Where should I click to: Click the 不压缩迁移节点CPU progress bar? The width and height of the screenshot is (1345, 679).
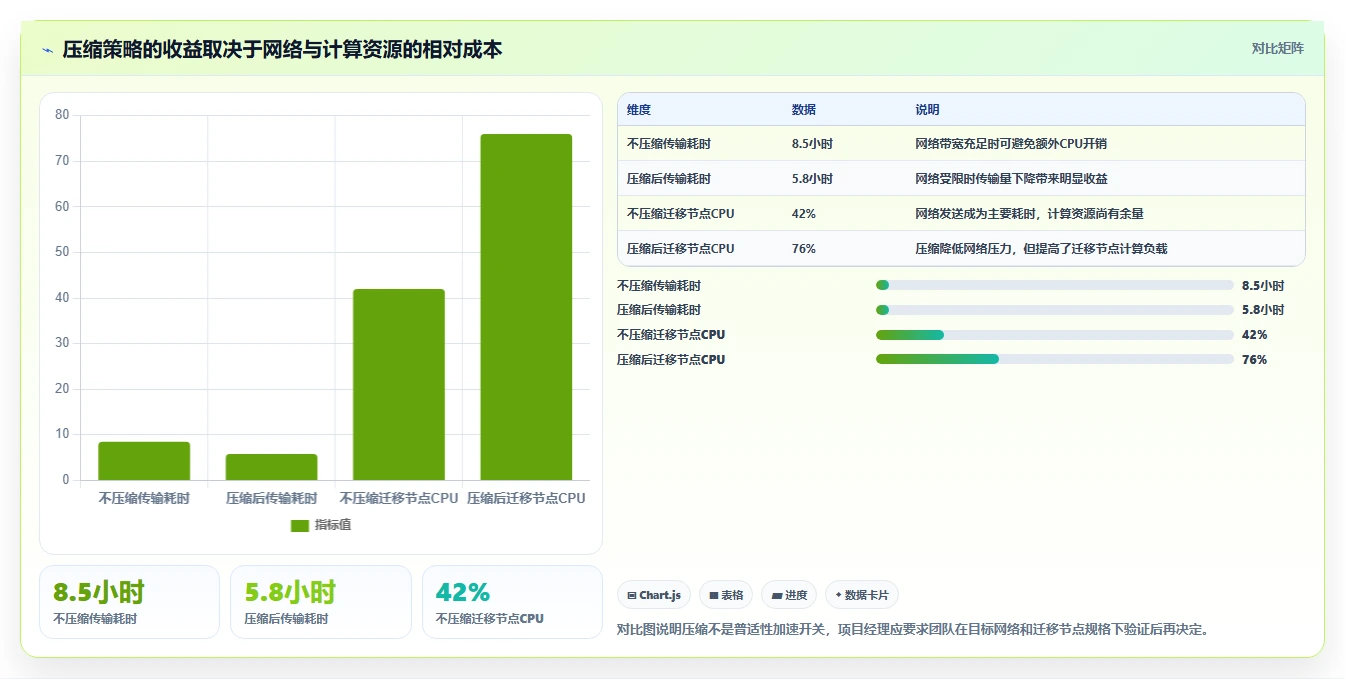pyautogui.click(x=1054, y=335)
